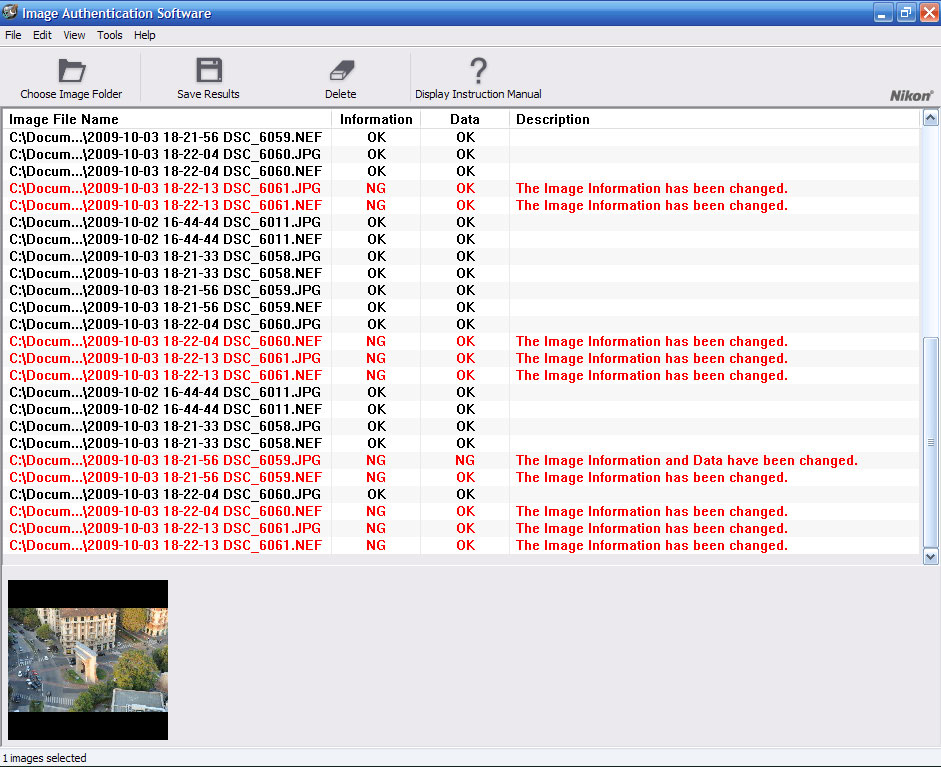Click the Information column header
This screenshot has height=767, width=941.
tap(376, 119)
